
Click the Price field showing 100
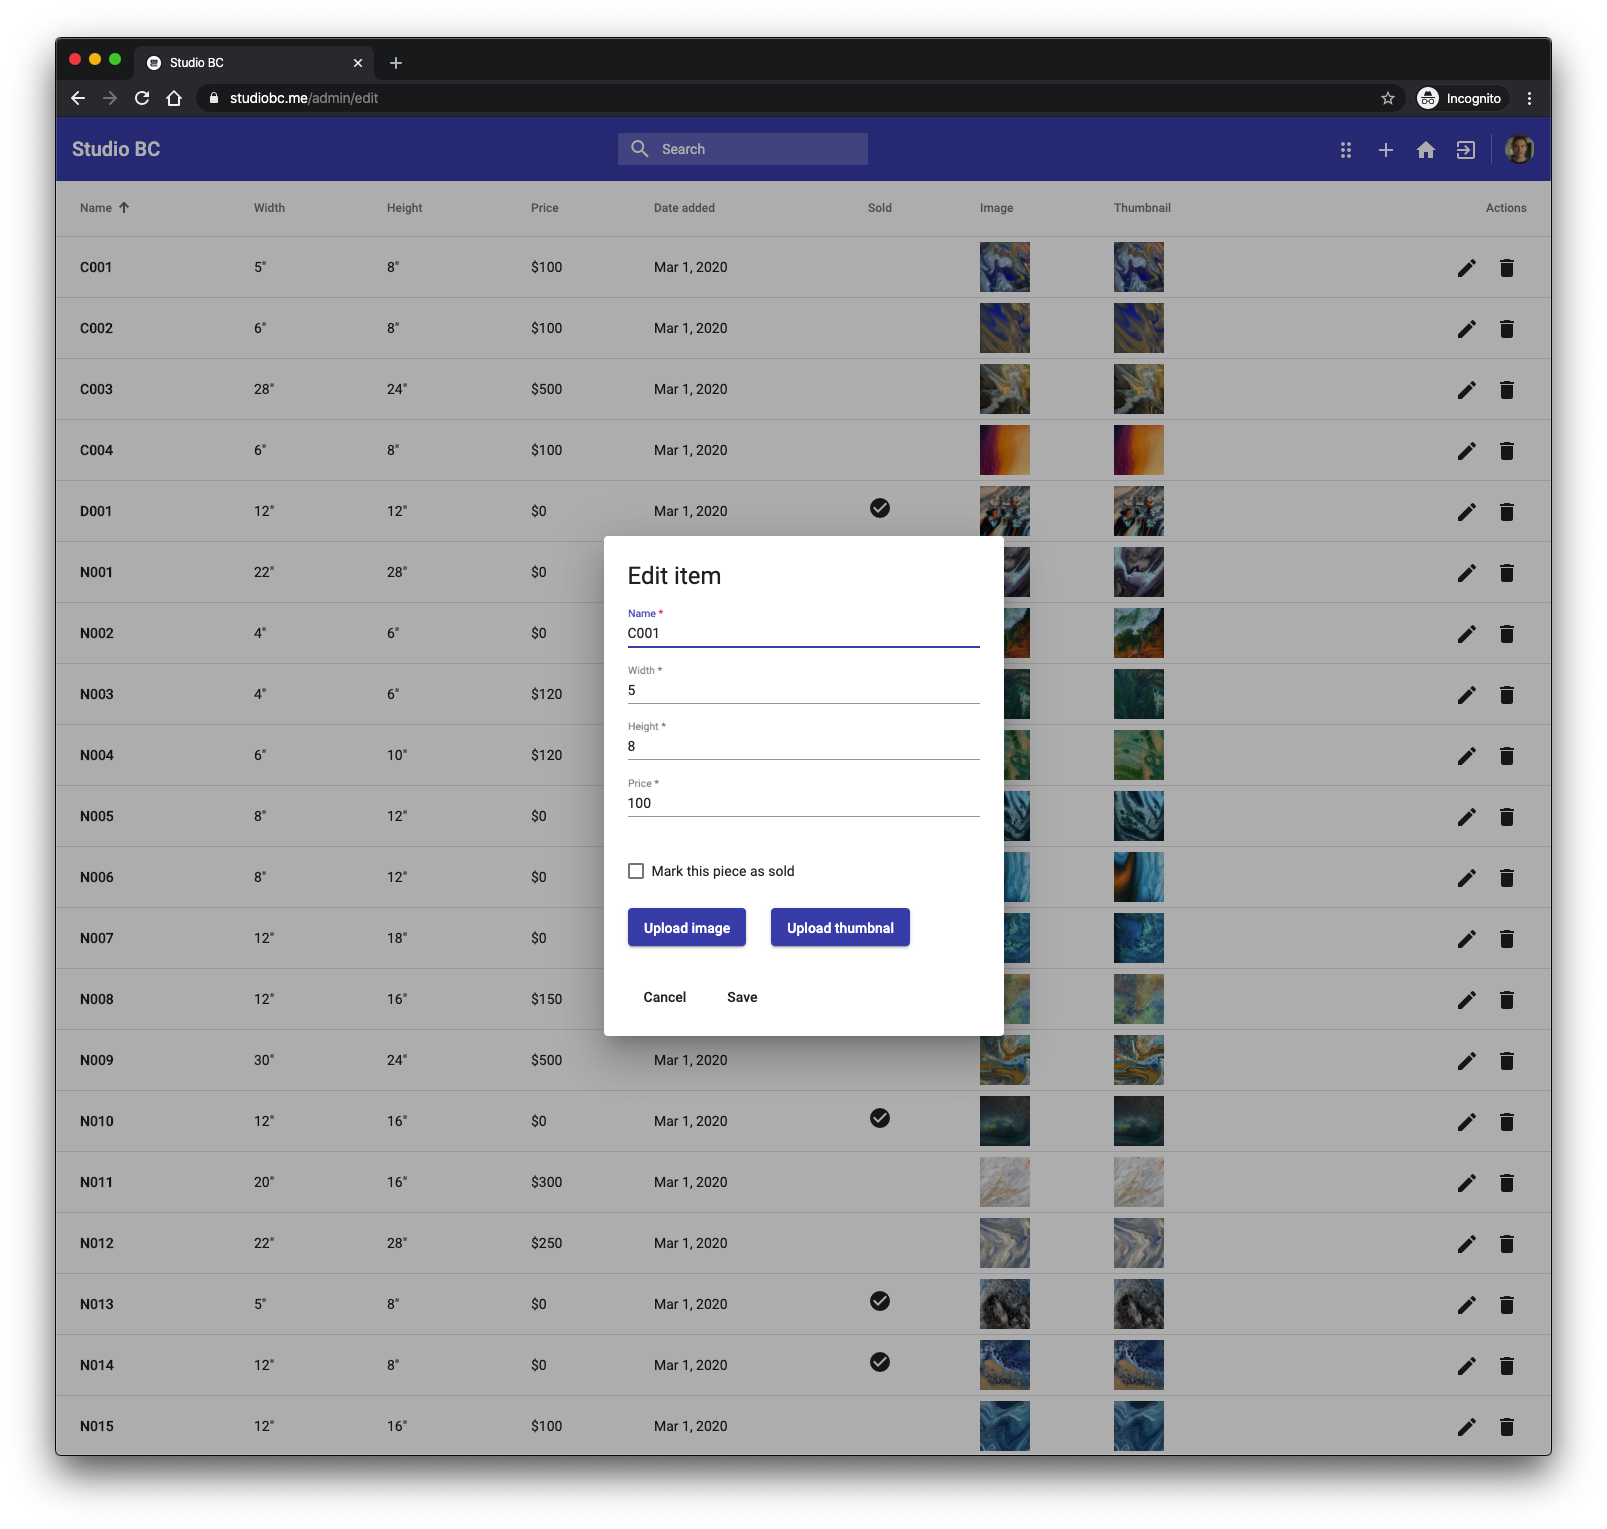pos(803,803)
